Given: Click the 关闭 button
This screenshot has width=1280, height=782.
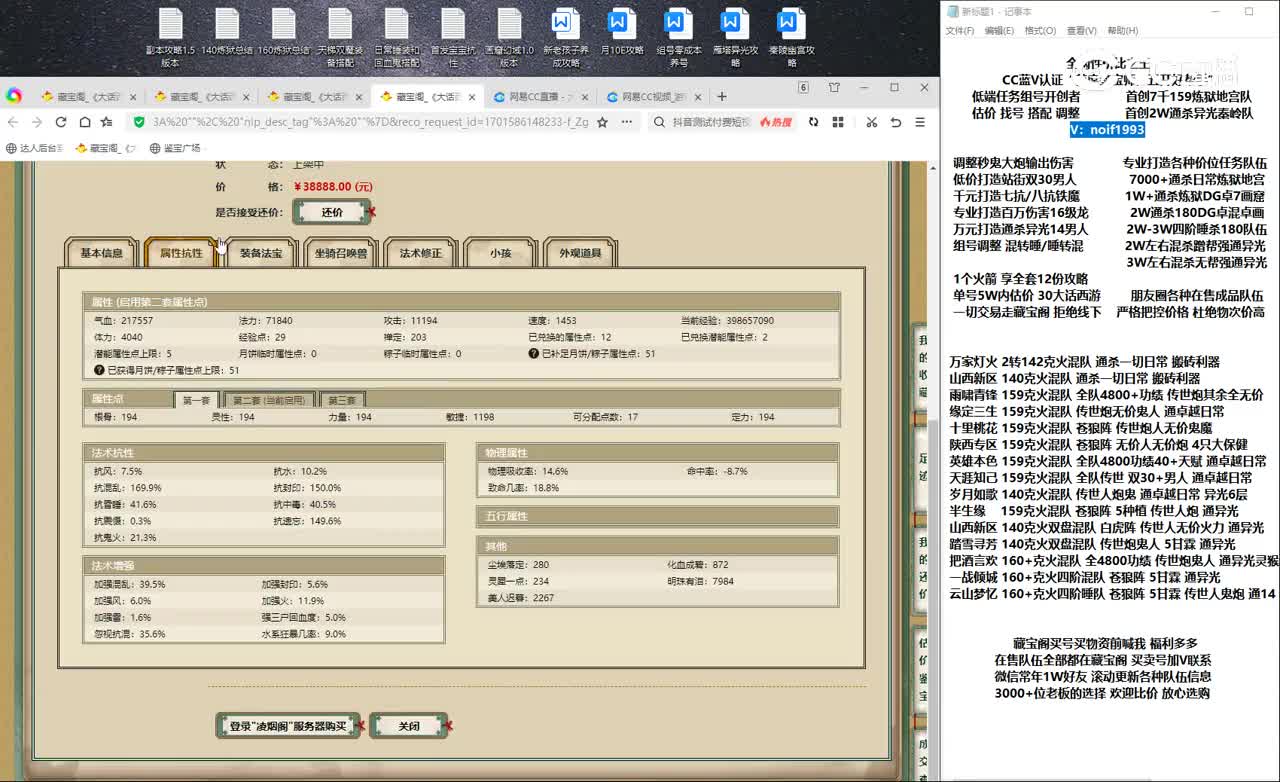Looking at the screenshot, I should coord(409,726).
